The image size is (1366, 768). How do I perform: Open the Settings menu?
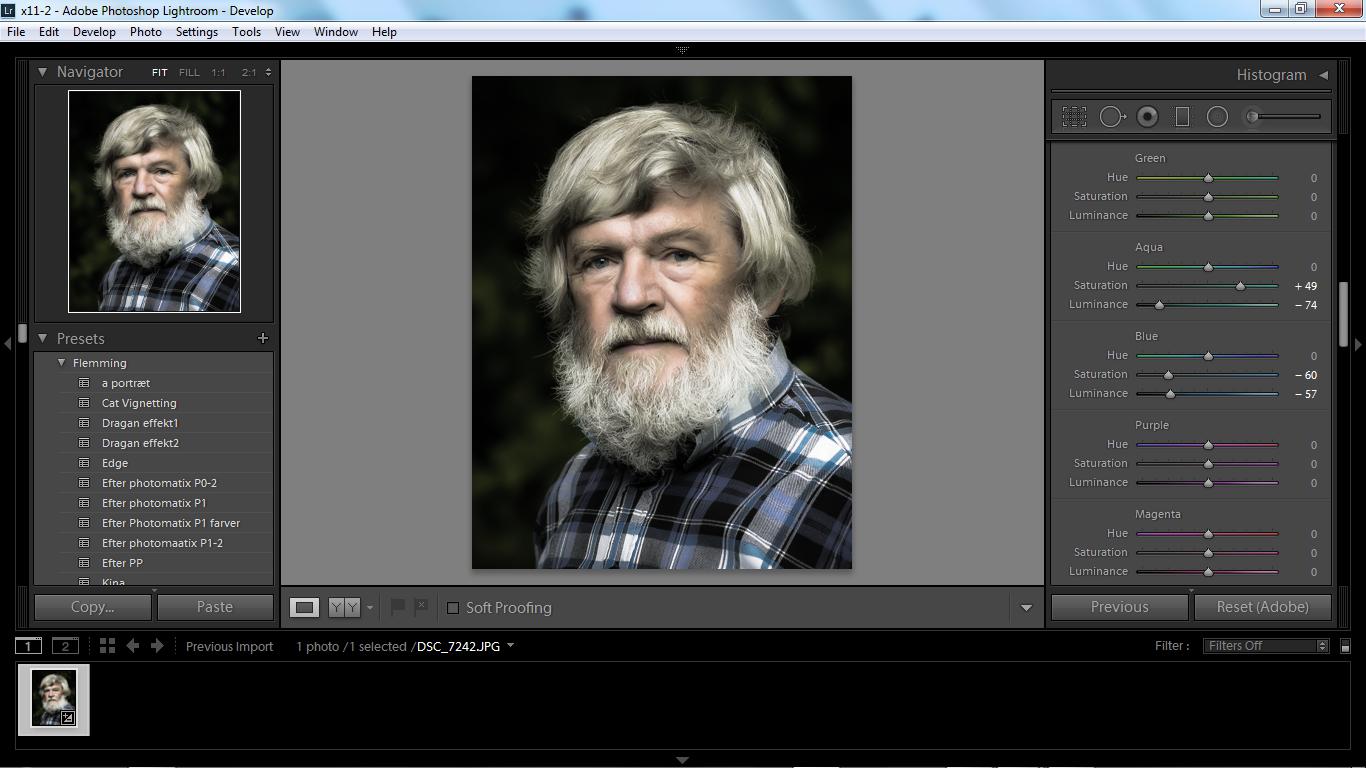(196, 32)
